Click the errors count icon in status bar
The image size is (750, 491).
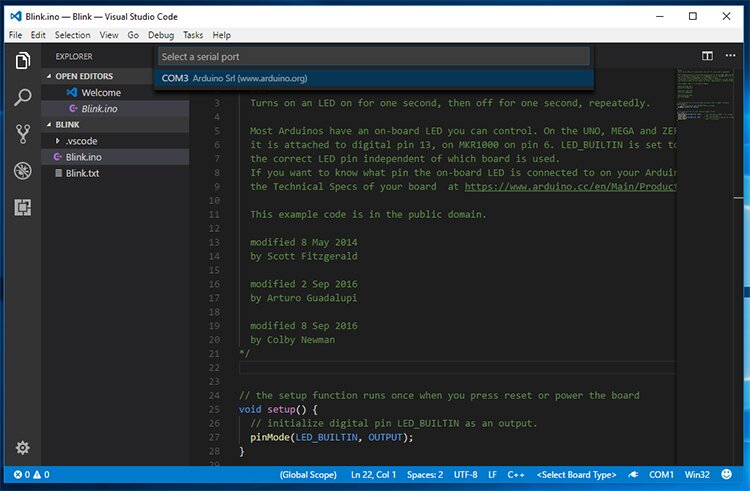[18, 474]
